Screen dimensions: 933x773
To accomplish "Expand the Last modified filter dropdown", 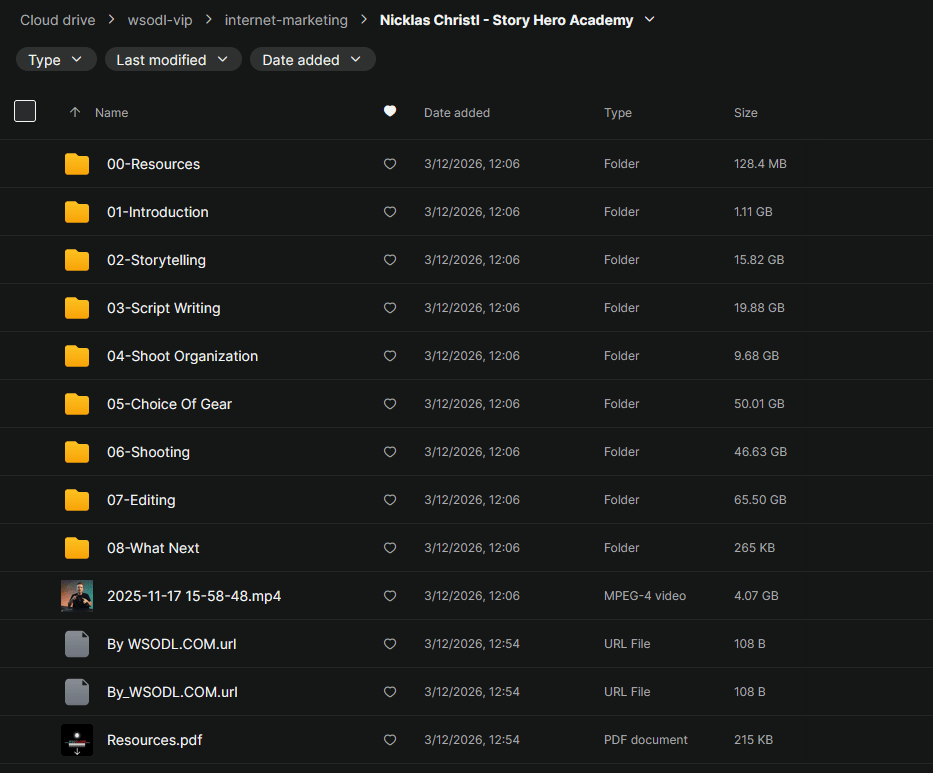I will point(172,60).
